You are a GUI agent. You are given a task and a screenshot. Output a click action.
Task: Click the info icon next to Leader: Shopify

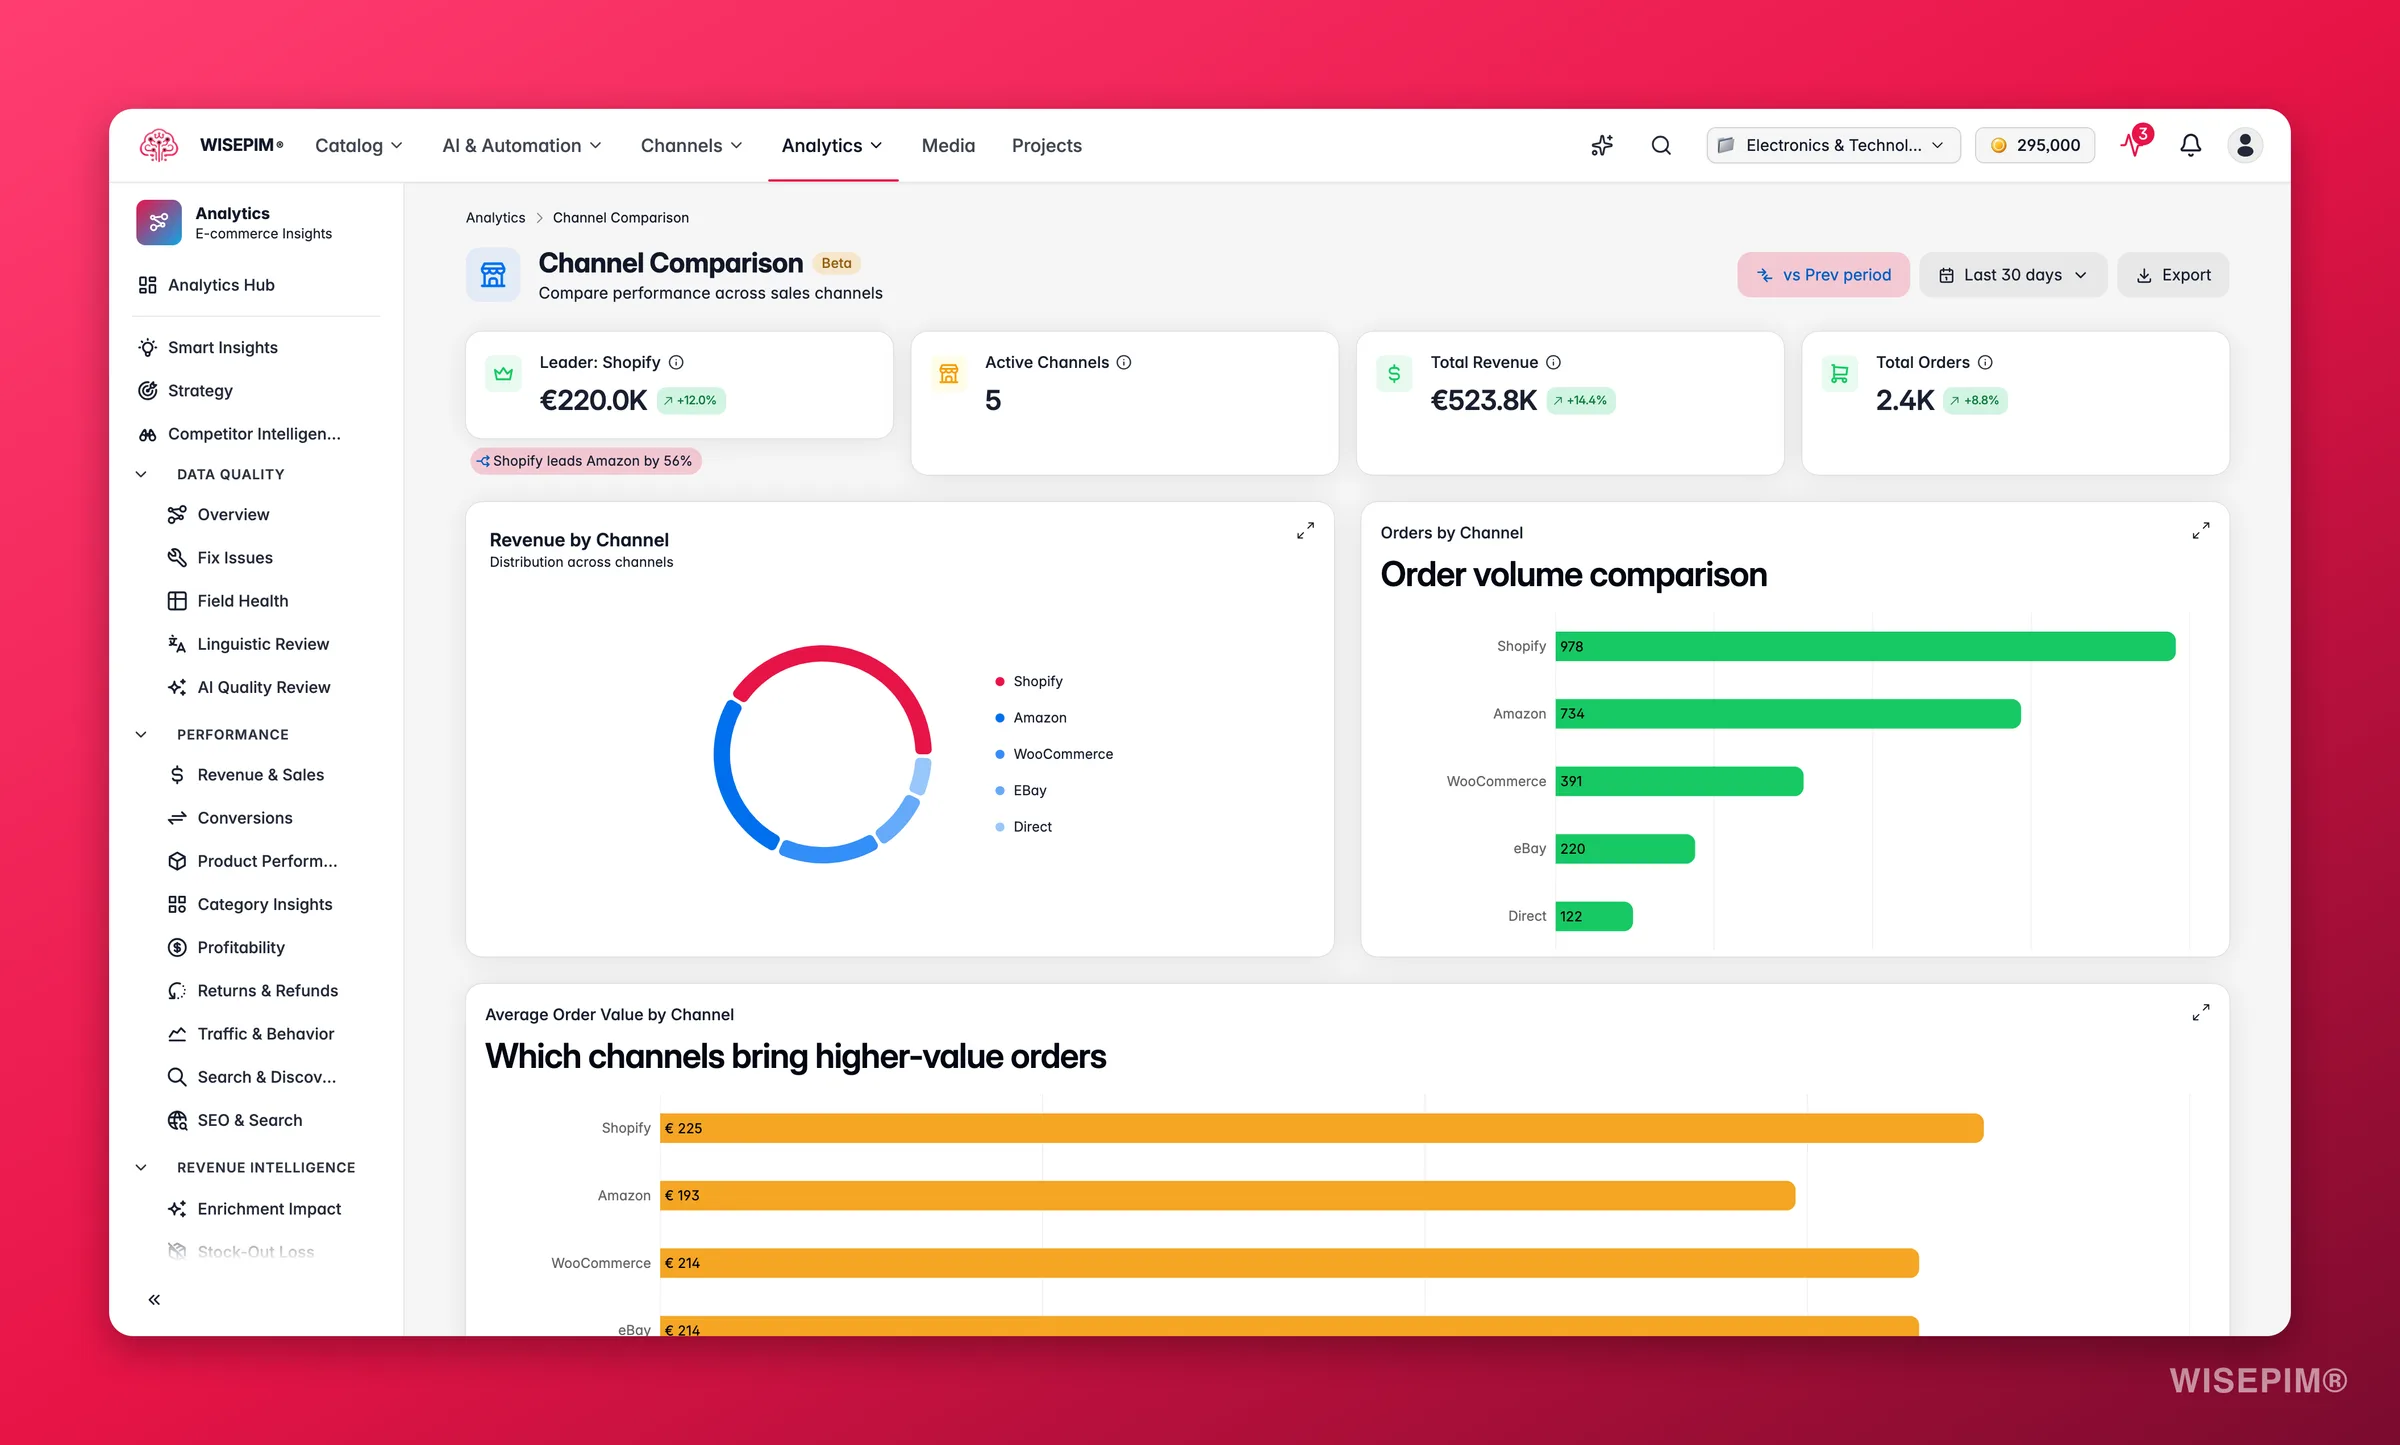(676, 362)
